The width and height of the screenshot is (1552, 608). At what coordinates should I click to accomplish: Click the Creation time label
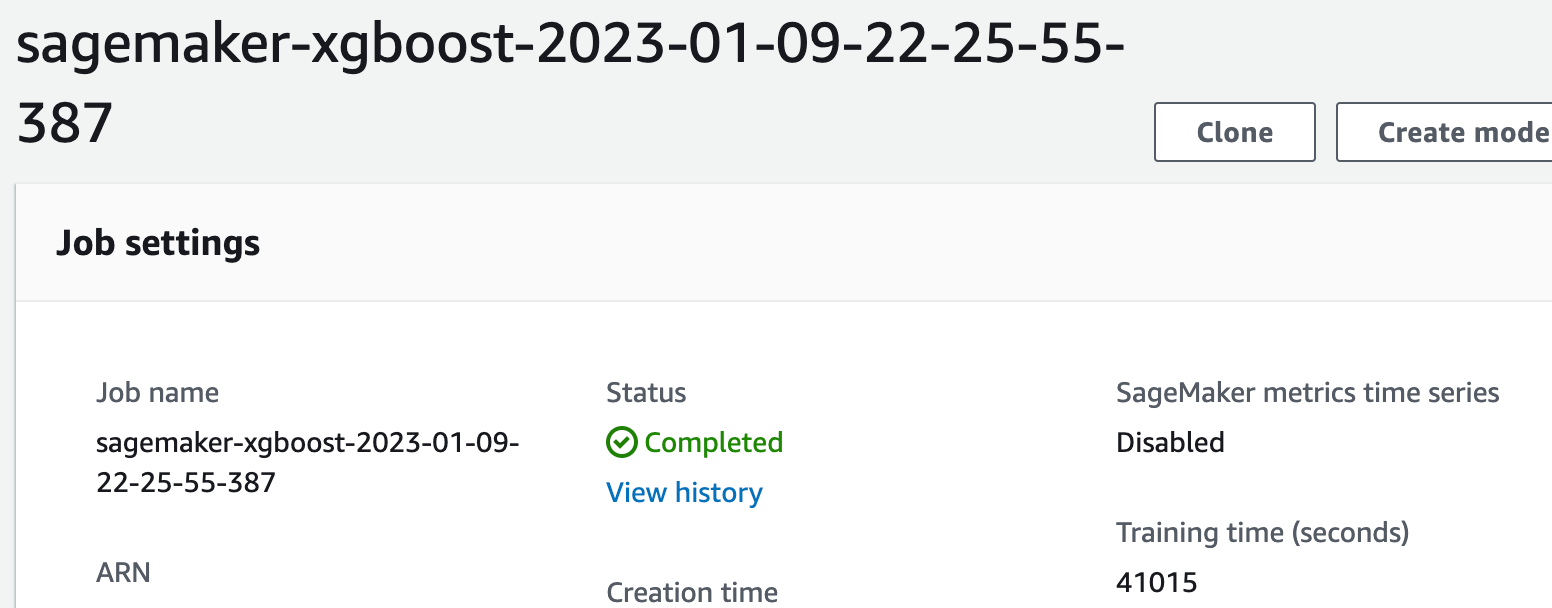tap(692, 592)
